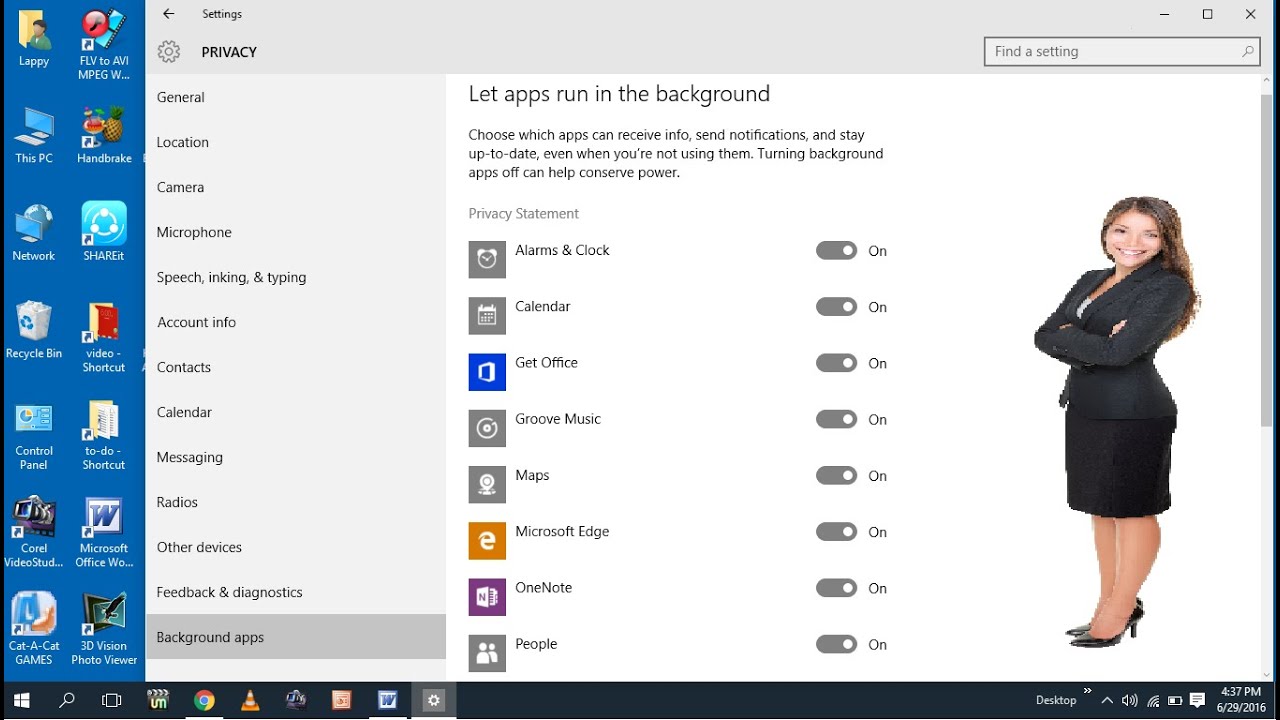Click the Privacy settings gear icon

(169, 52)
